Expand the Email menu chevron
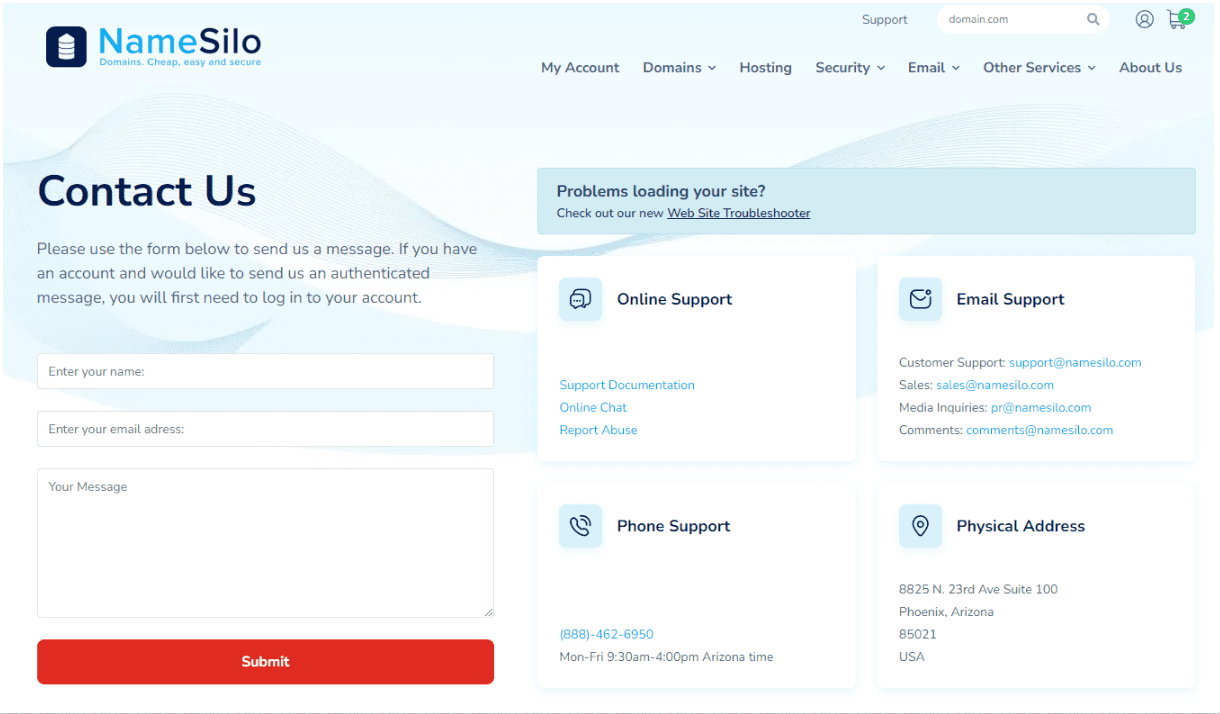Viewport: 1220px width, 714px height. (956, 68)
